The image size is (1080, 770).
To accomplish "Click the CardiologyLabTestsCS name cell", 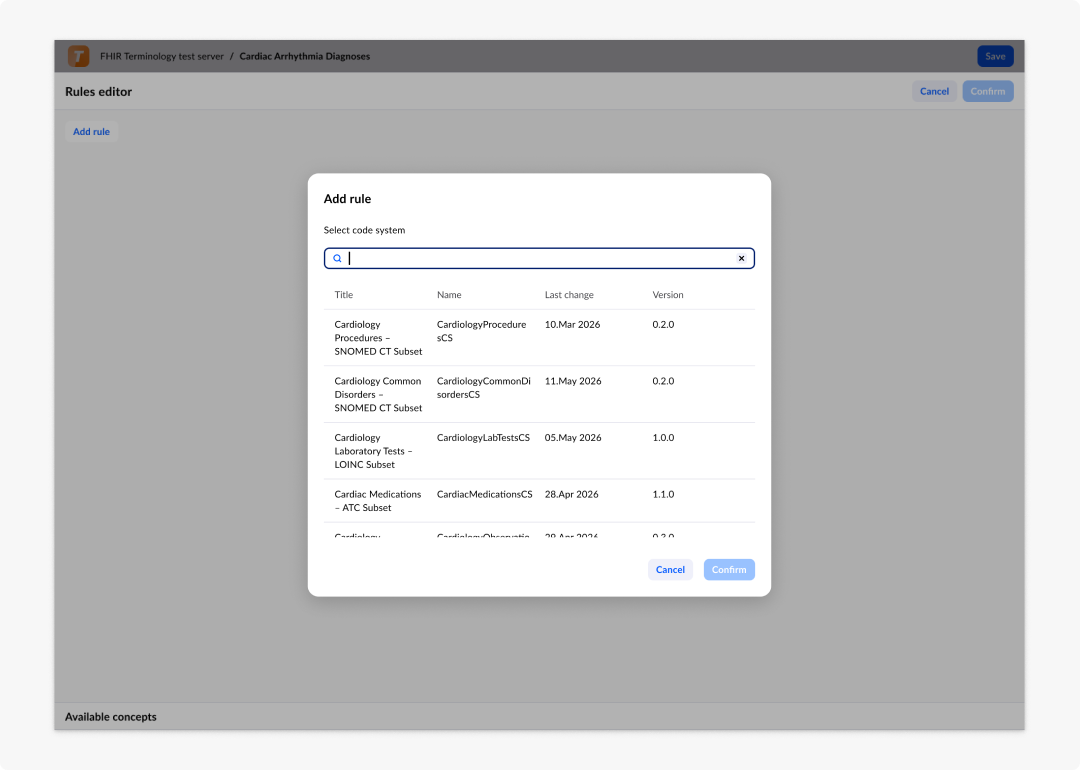I will click(483, 437).
